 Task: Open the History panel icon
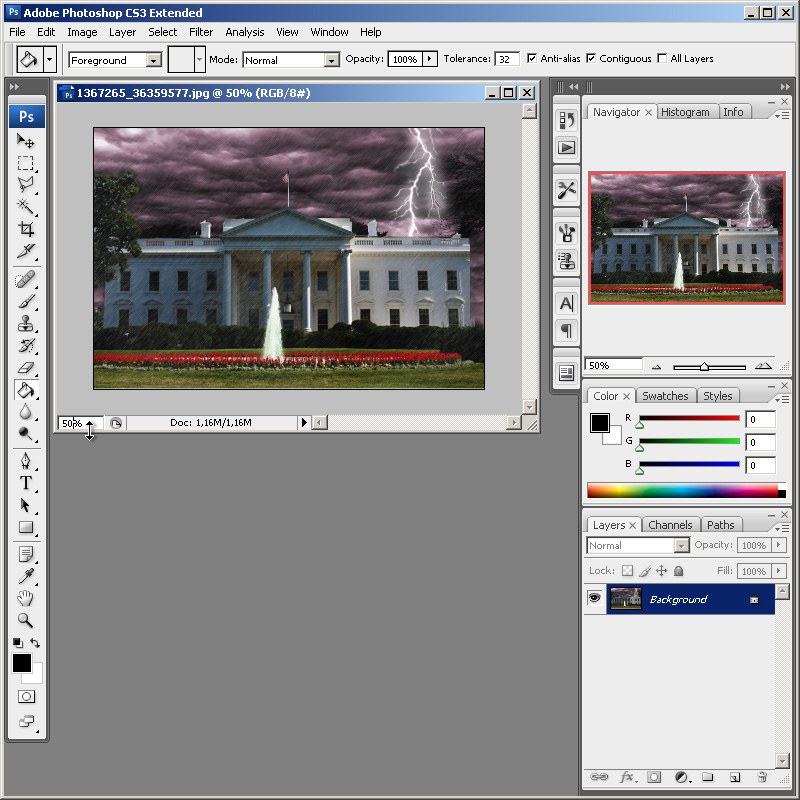566,120
